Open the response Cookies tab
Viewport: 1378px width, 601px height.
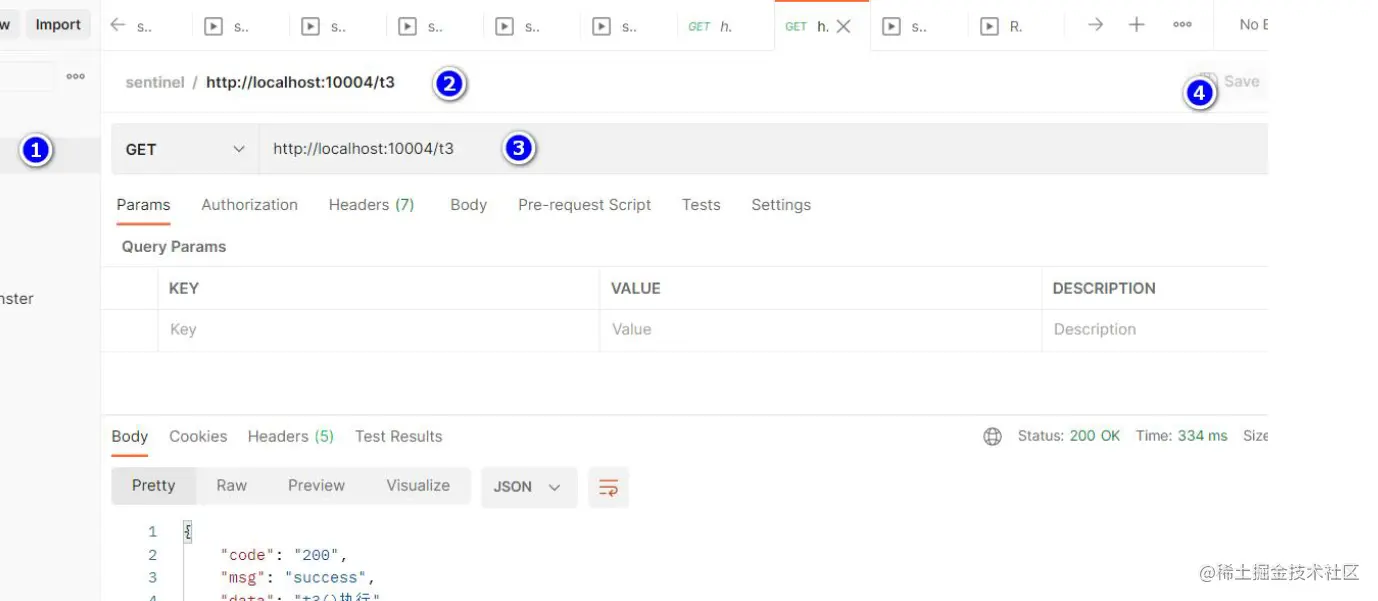(x=198, y=437)
